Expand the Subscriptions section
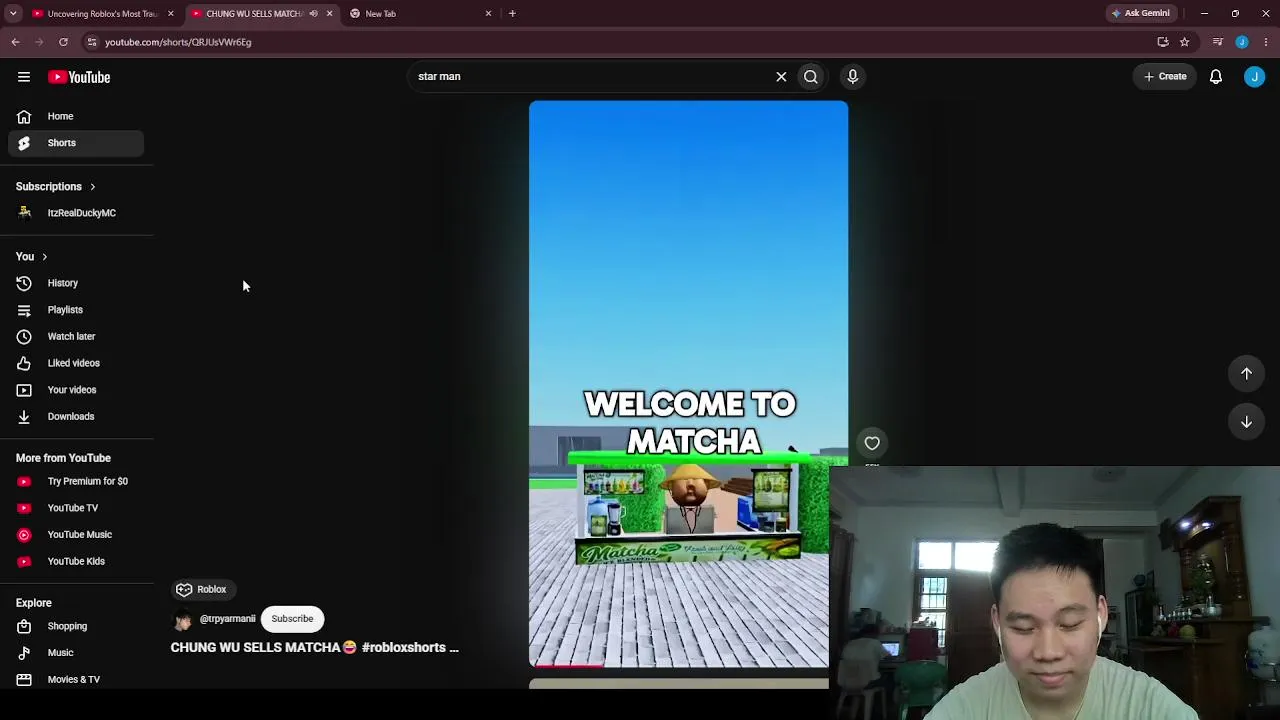Viewport: 1280px width, 720px height. pos(56,187)
